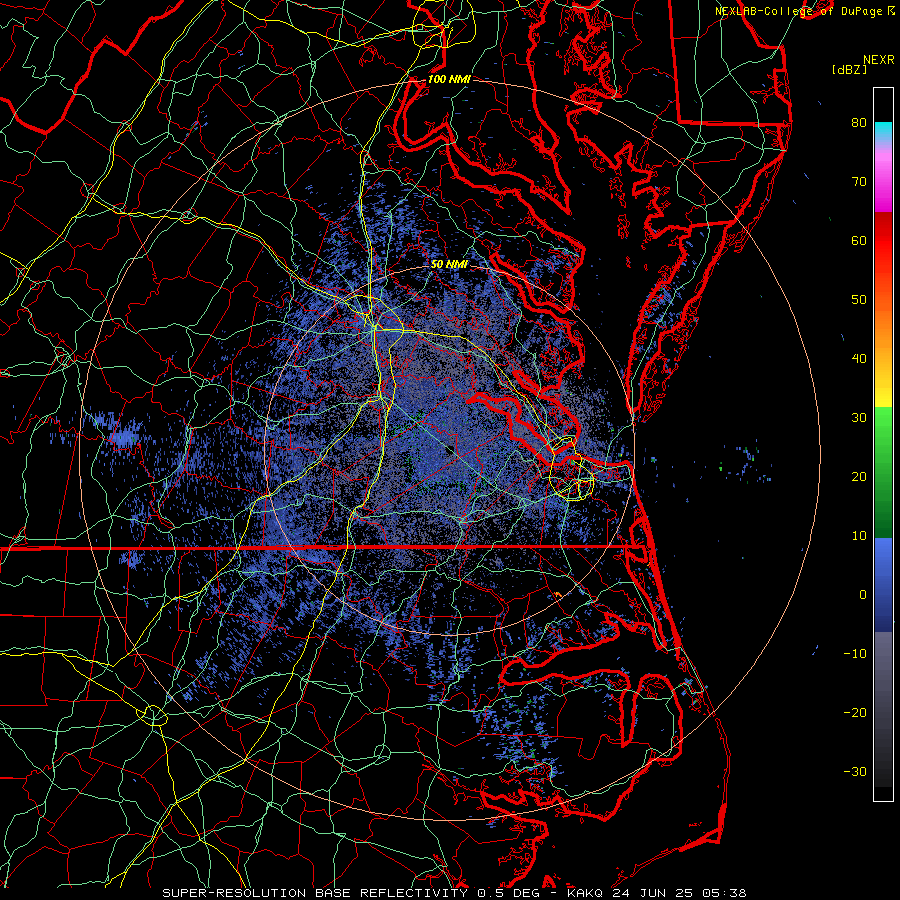Click the cyan top segment of color bar
Screen dimensions: 900x900
883,132
